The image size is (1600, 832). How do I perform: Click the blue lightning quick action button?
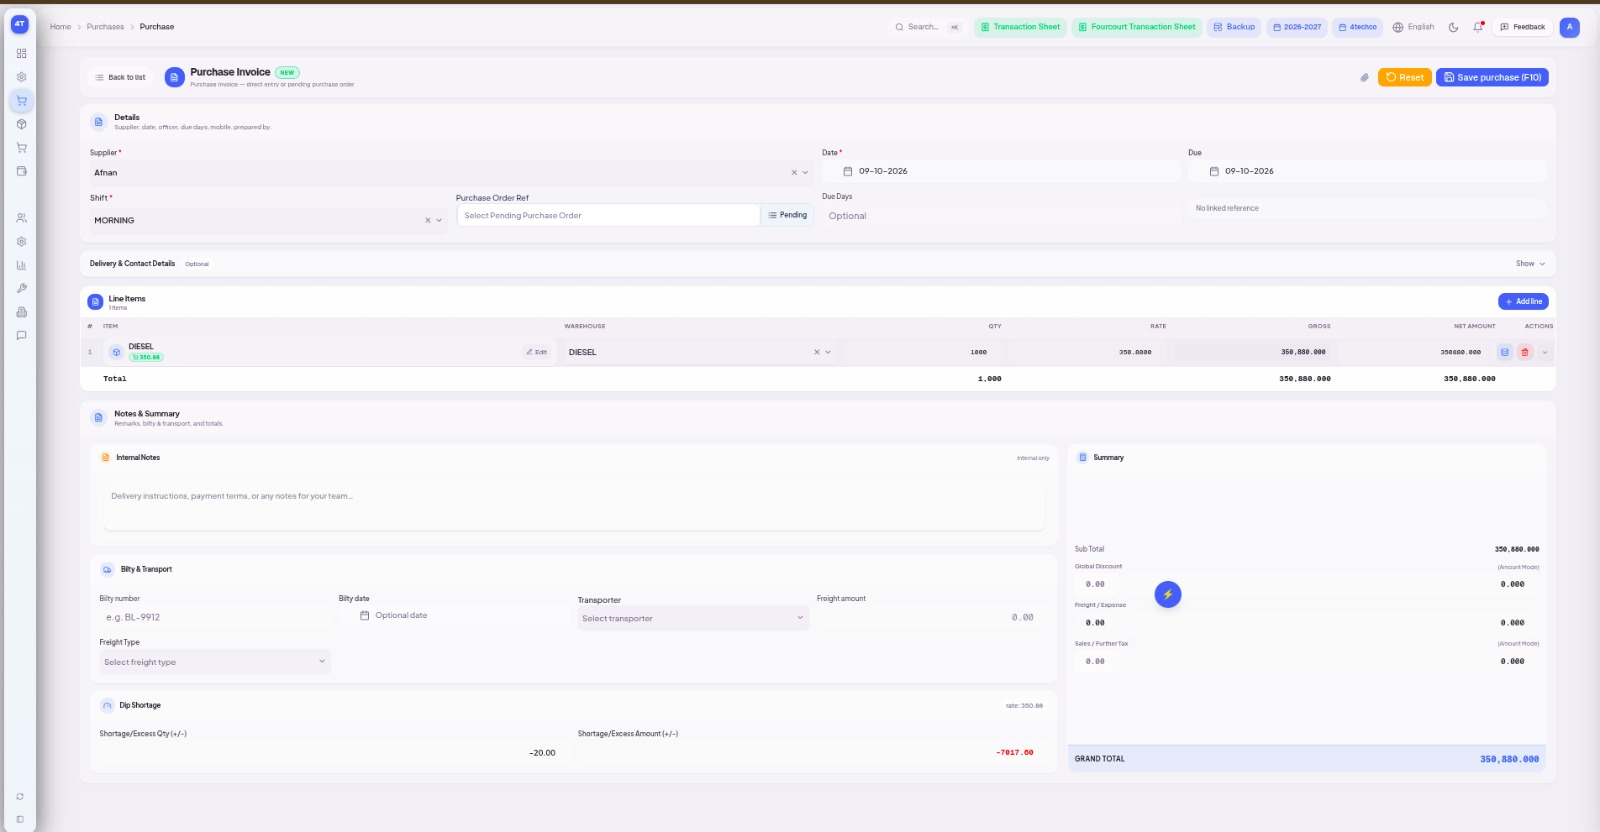point(1168,595)
